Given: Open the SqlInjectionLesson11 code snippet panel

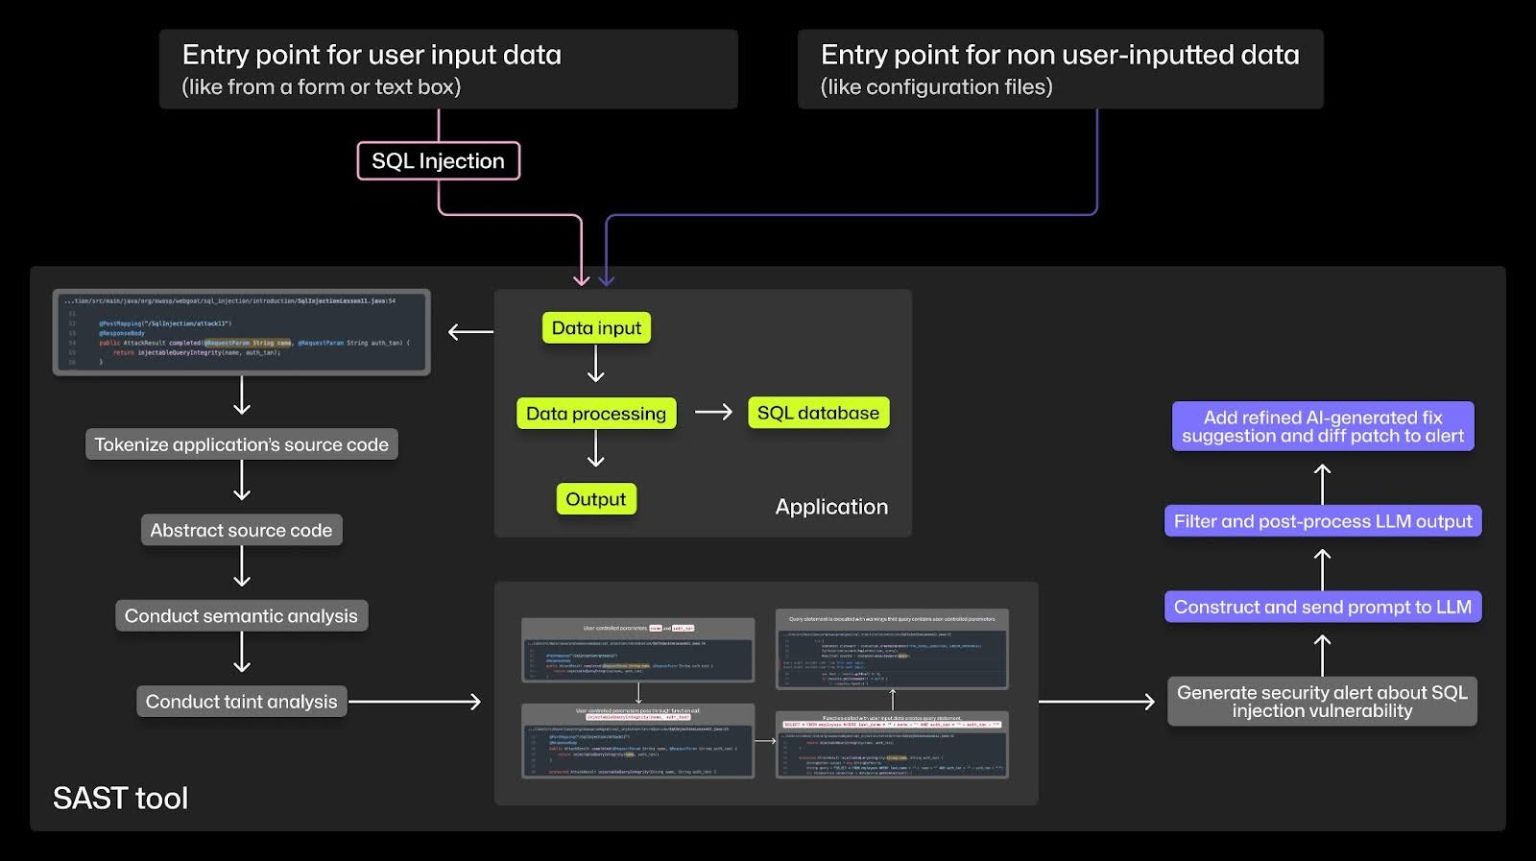Looking at the screenshot, I should tap(240, 333).
